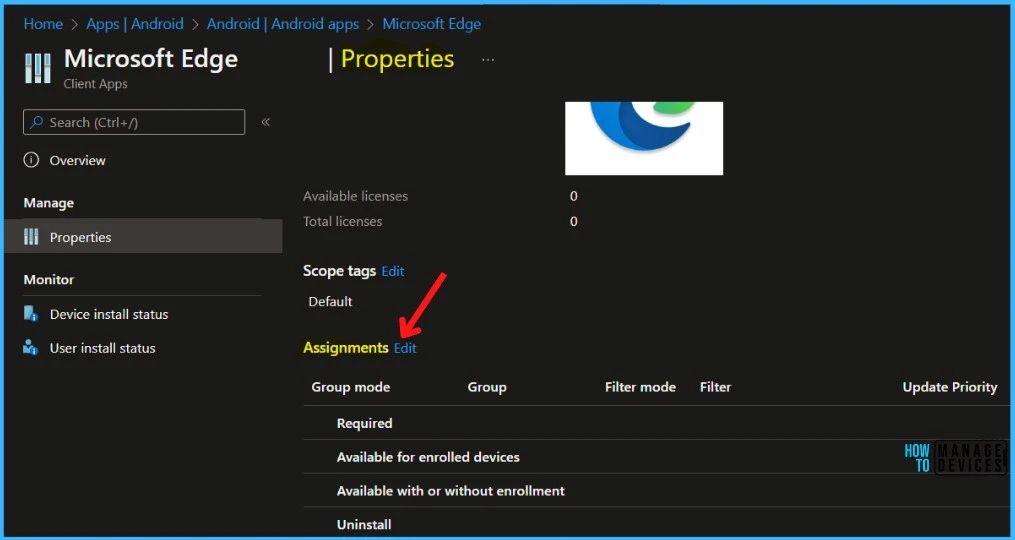The width and height of the screenshot is (1015, 540).
Task: Click the Manage section heading
Action: tap(49, 203)
